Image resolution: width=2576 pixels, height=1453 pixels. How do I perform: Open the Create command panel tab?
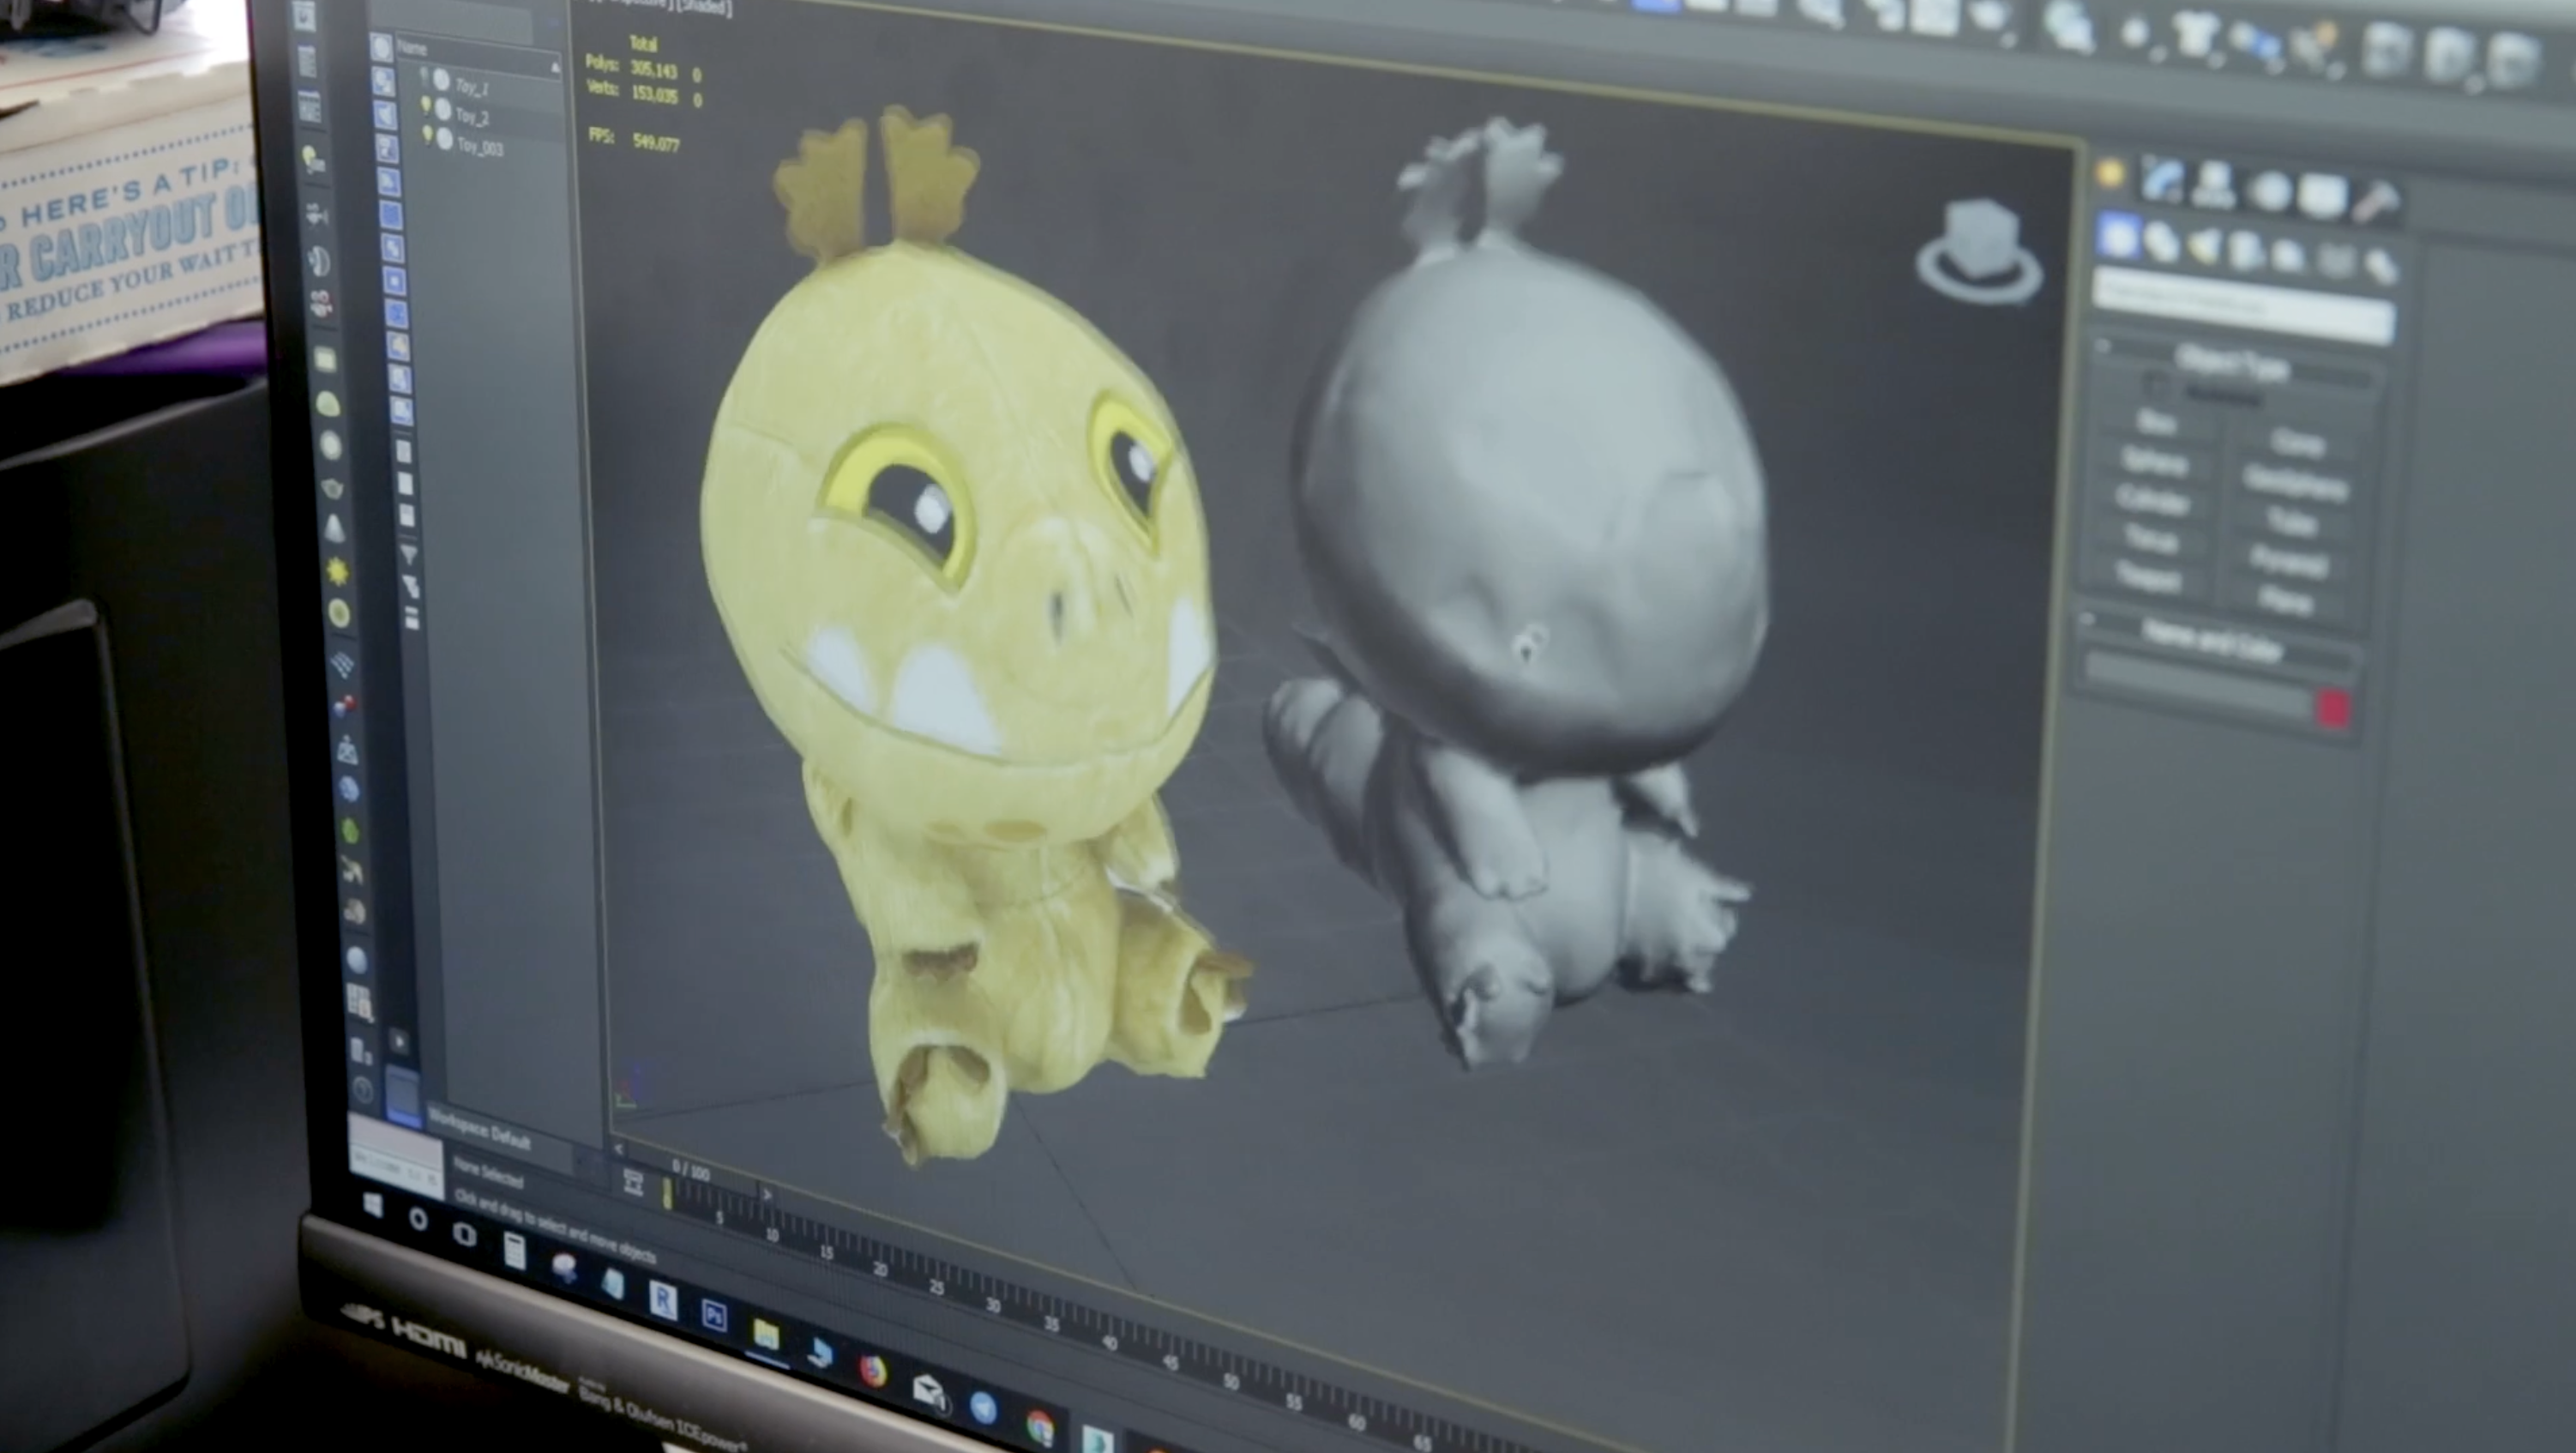point(2110,172)
